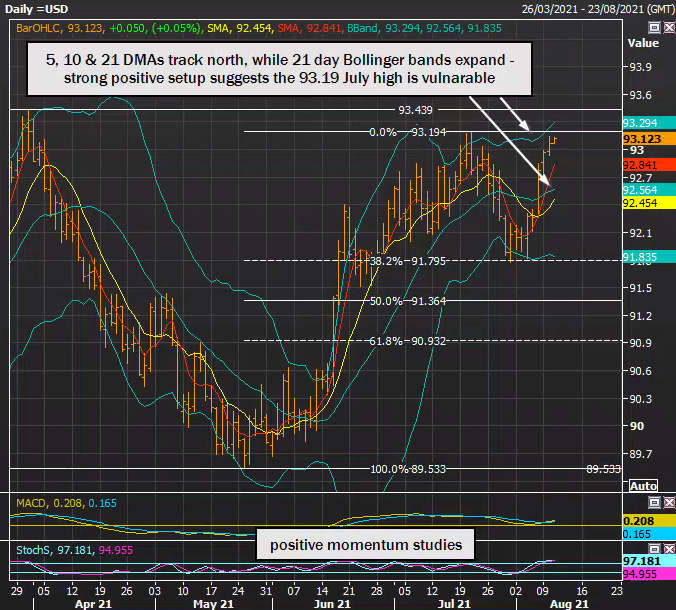This screenshot has height=610, width=676.
Task: Click the StochS indicator label
Action: click(33, 550)
